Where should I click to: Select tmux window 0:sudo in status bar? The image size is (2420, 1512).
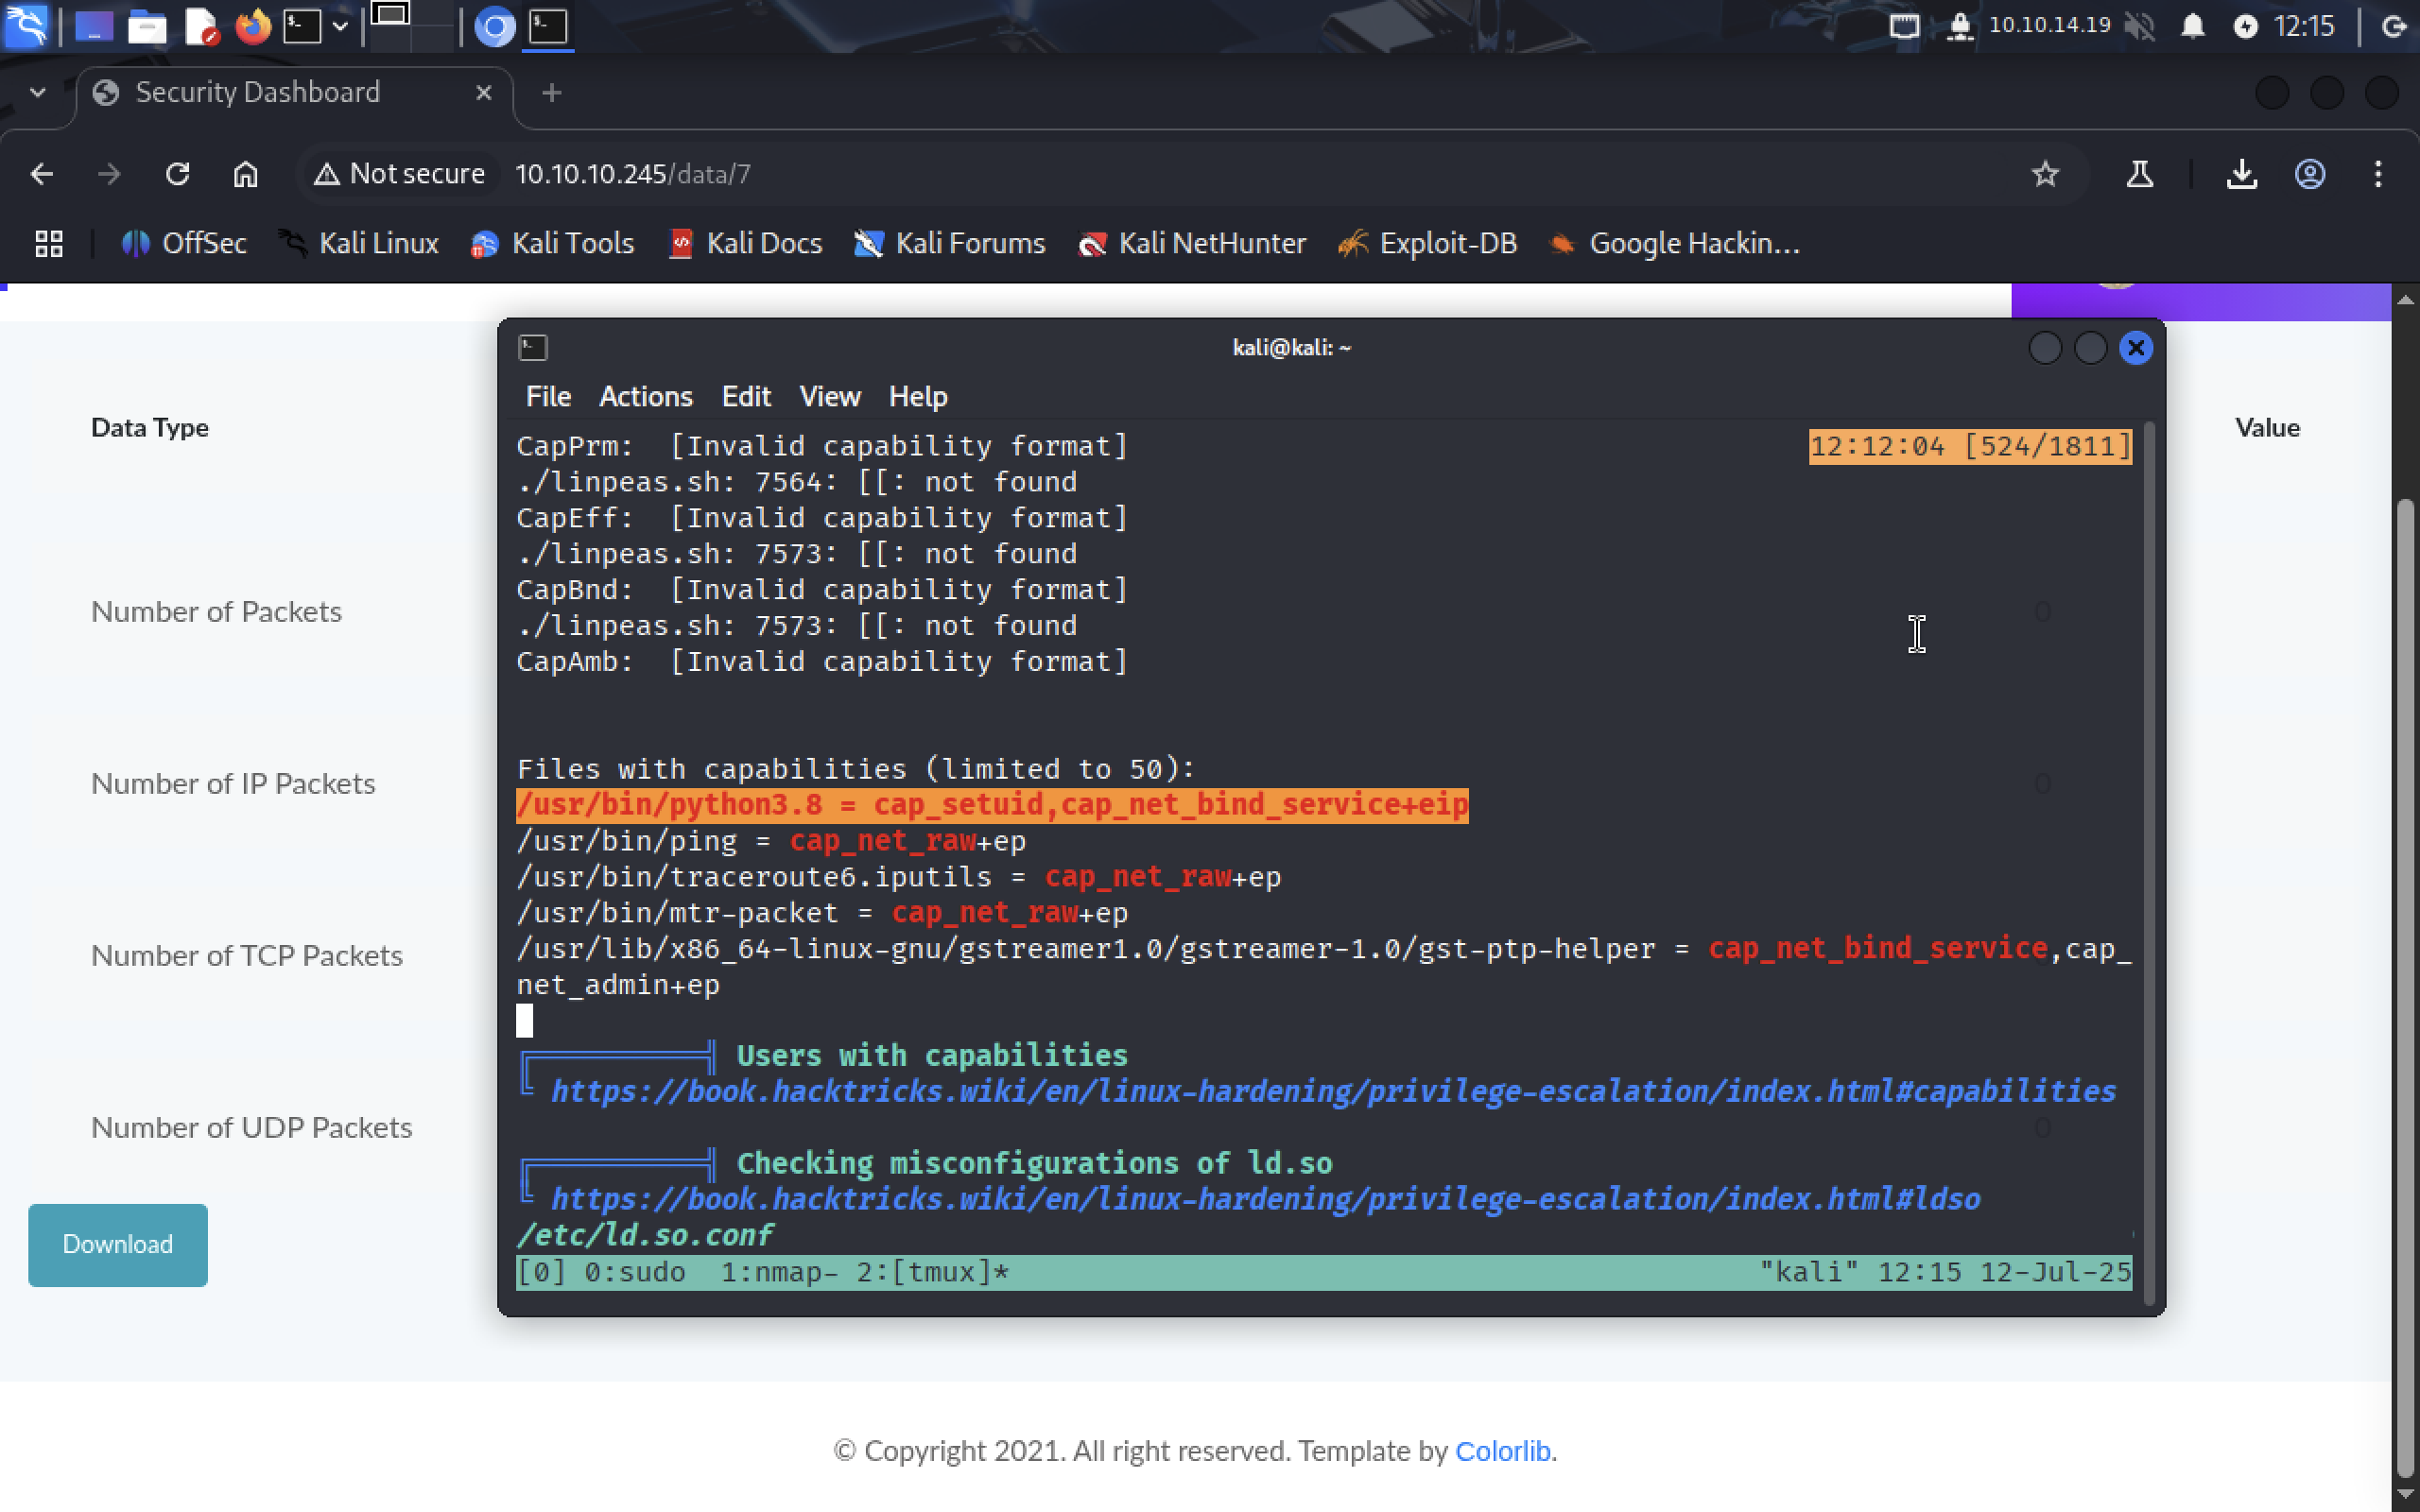pos(634,1272)
